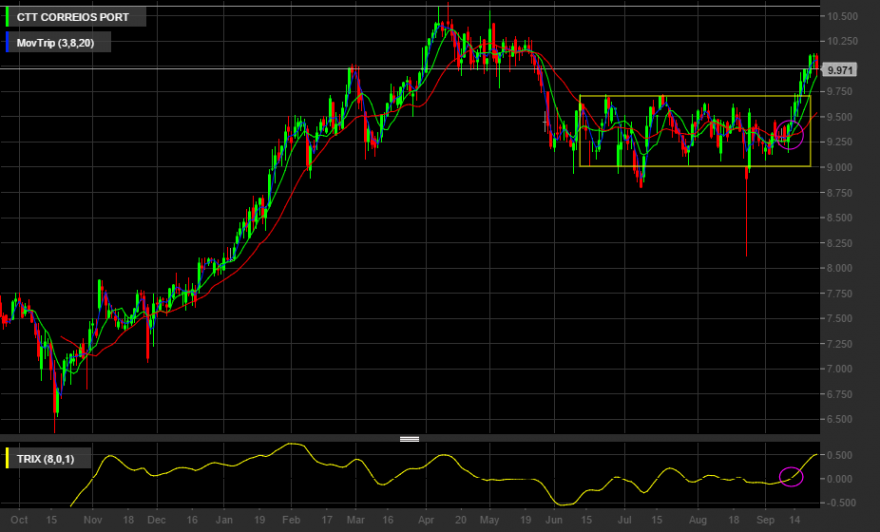Click the Apr label on the time axis

(x=426, y=520)
